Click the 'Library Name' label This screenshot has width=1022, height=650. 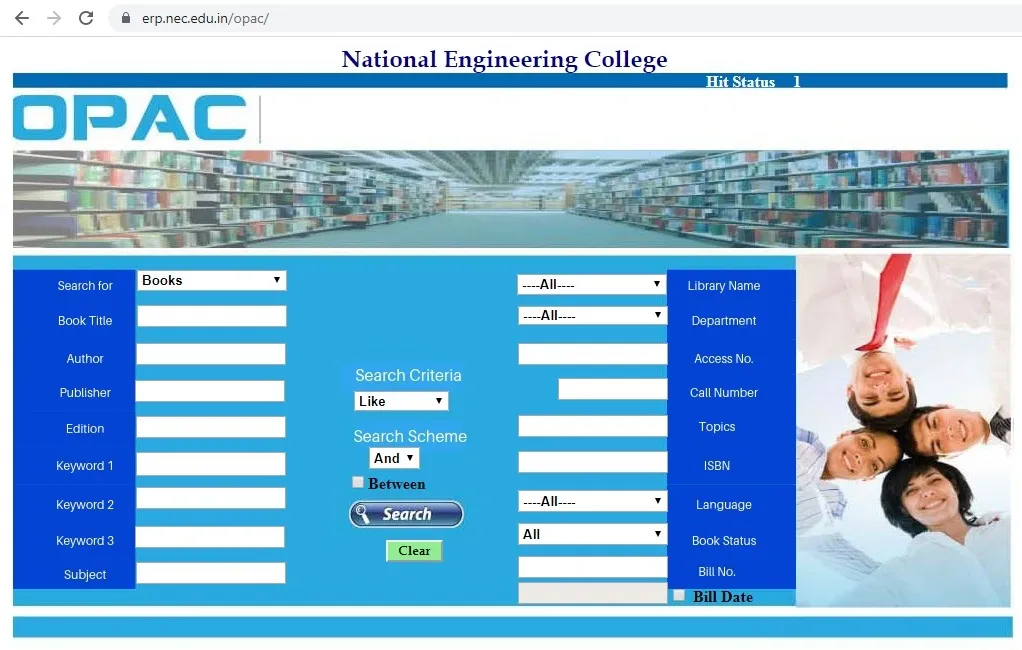click(x=723, y=286)
